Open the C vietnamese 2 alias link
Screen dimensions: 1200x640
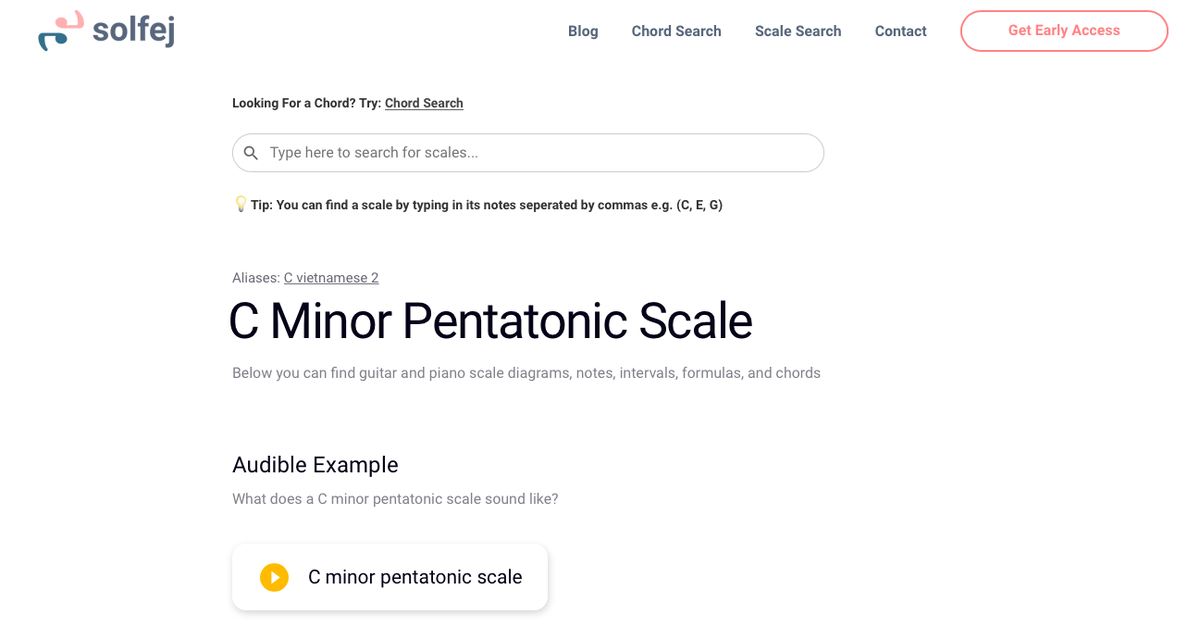(331, 278)
